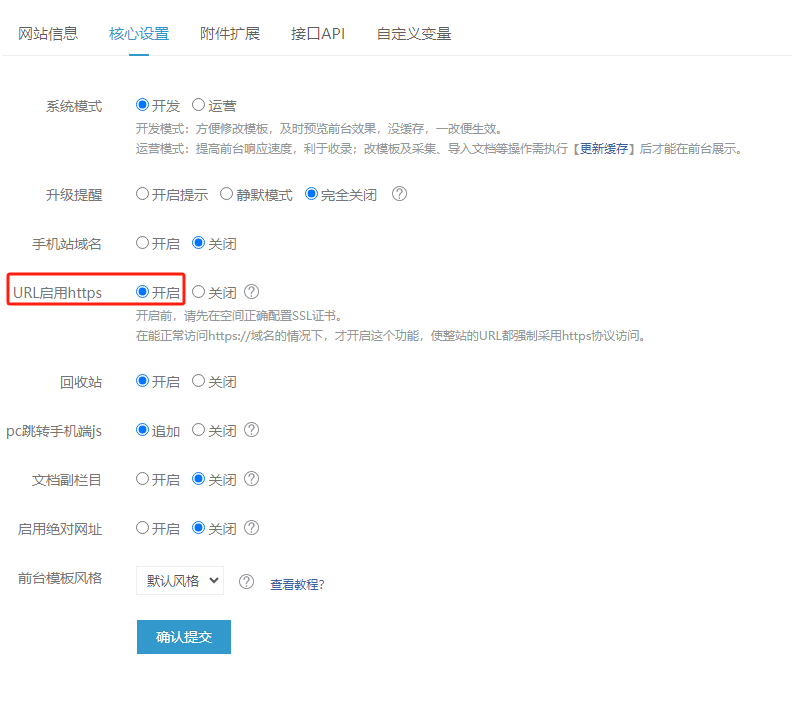
Task: Turn off 回收站 via 关闭 radio
Action: pos(199,381)
